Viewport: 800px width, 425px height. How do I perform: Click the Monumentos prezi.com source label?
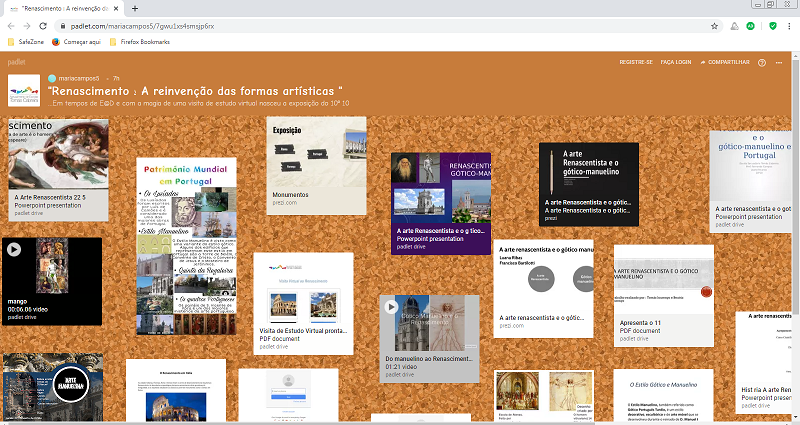coord(284,203)
